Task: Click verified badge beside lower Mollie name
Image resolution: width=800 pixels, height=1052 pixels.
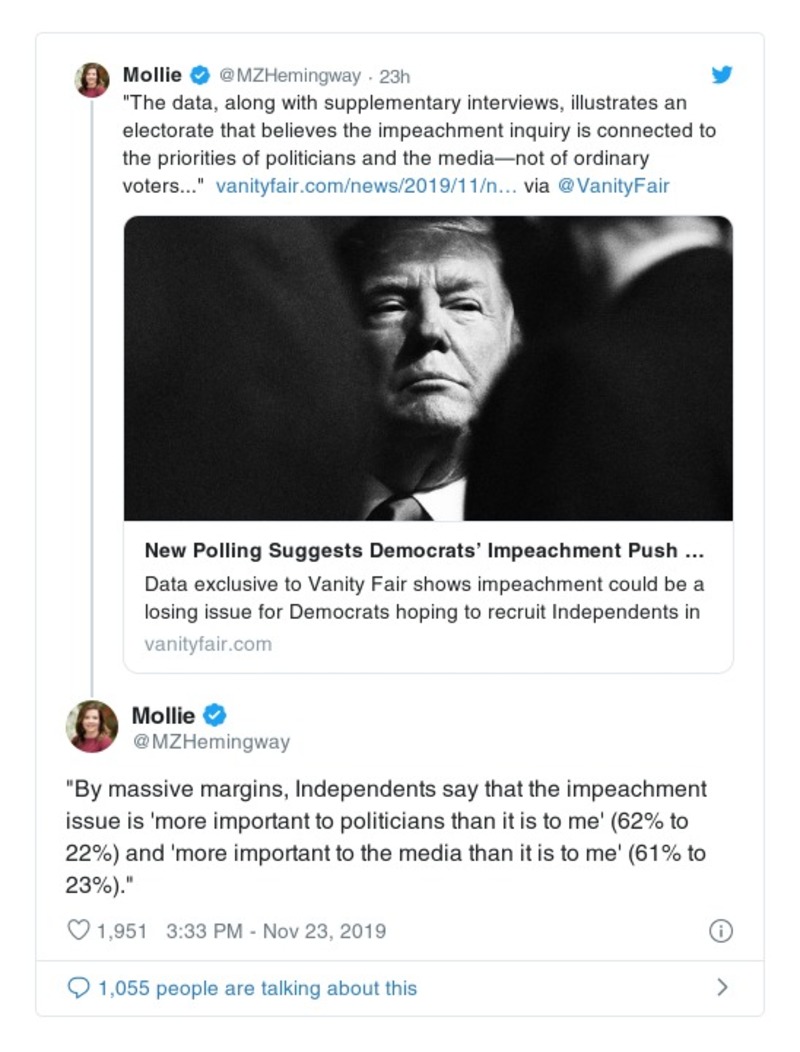Action: pyautogui.click(x=215, y=715)
